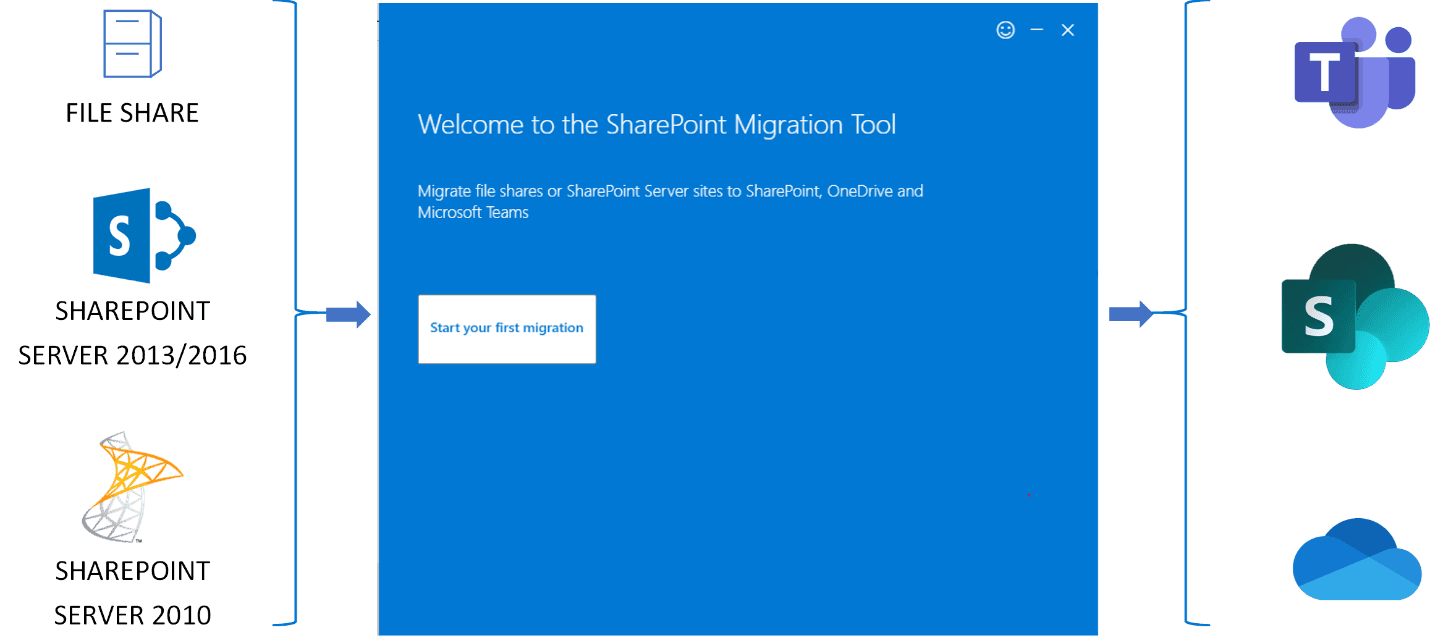Minimize the SharePoint Migration Tool window
The height and width of the screenshot is (638, 1430).
[x=1037, y=30]
